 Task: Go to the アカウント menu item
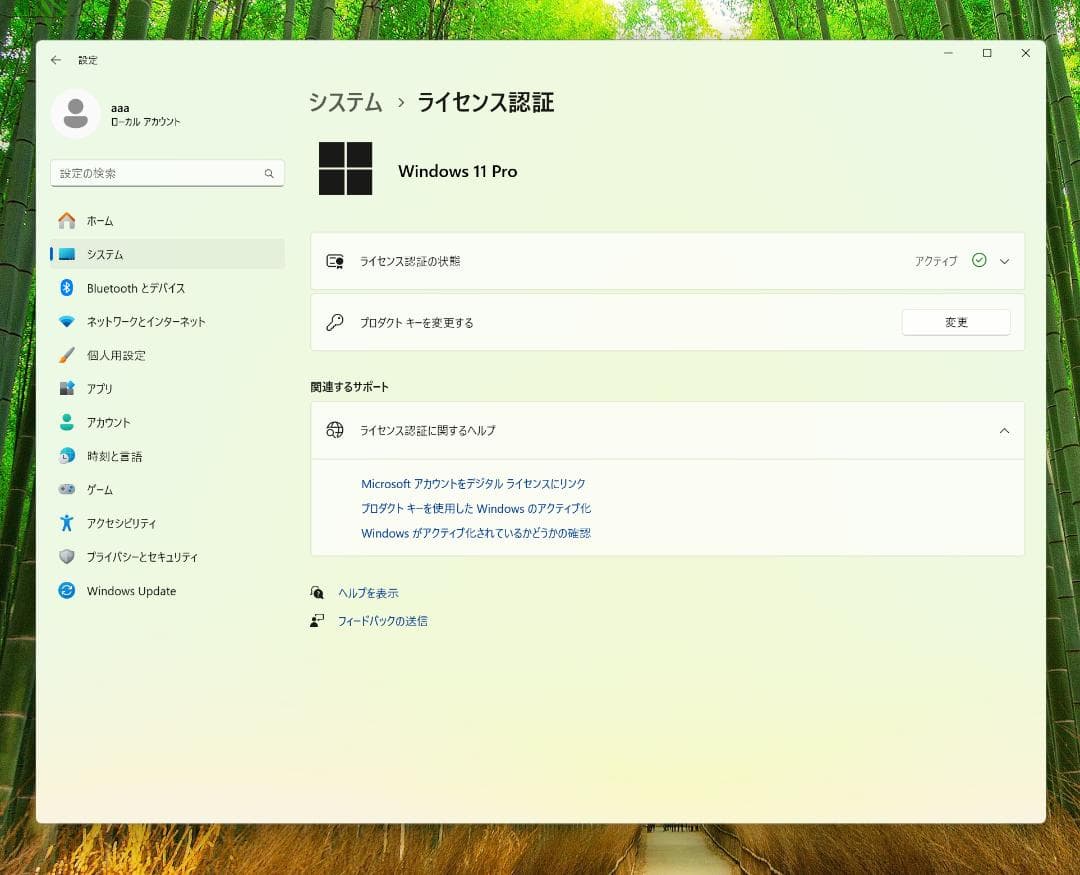108,423
